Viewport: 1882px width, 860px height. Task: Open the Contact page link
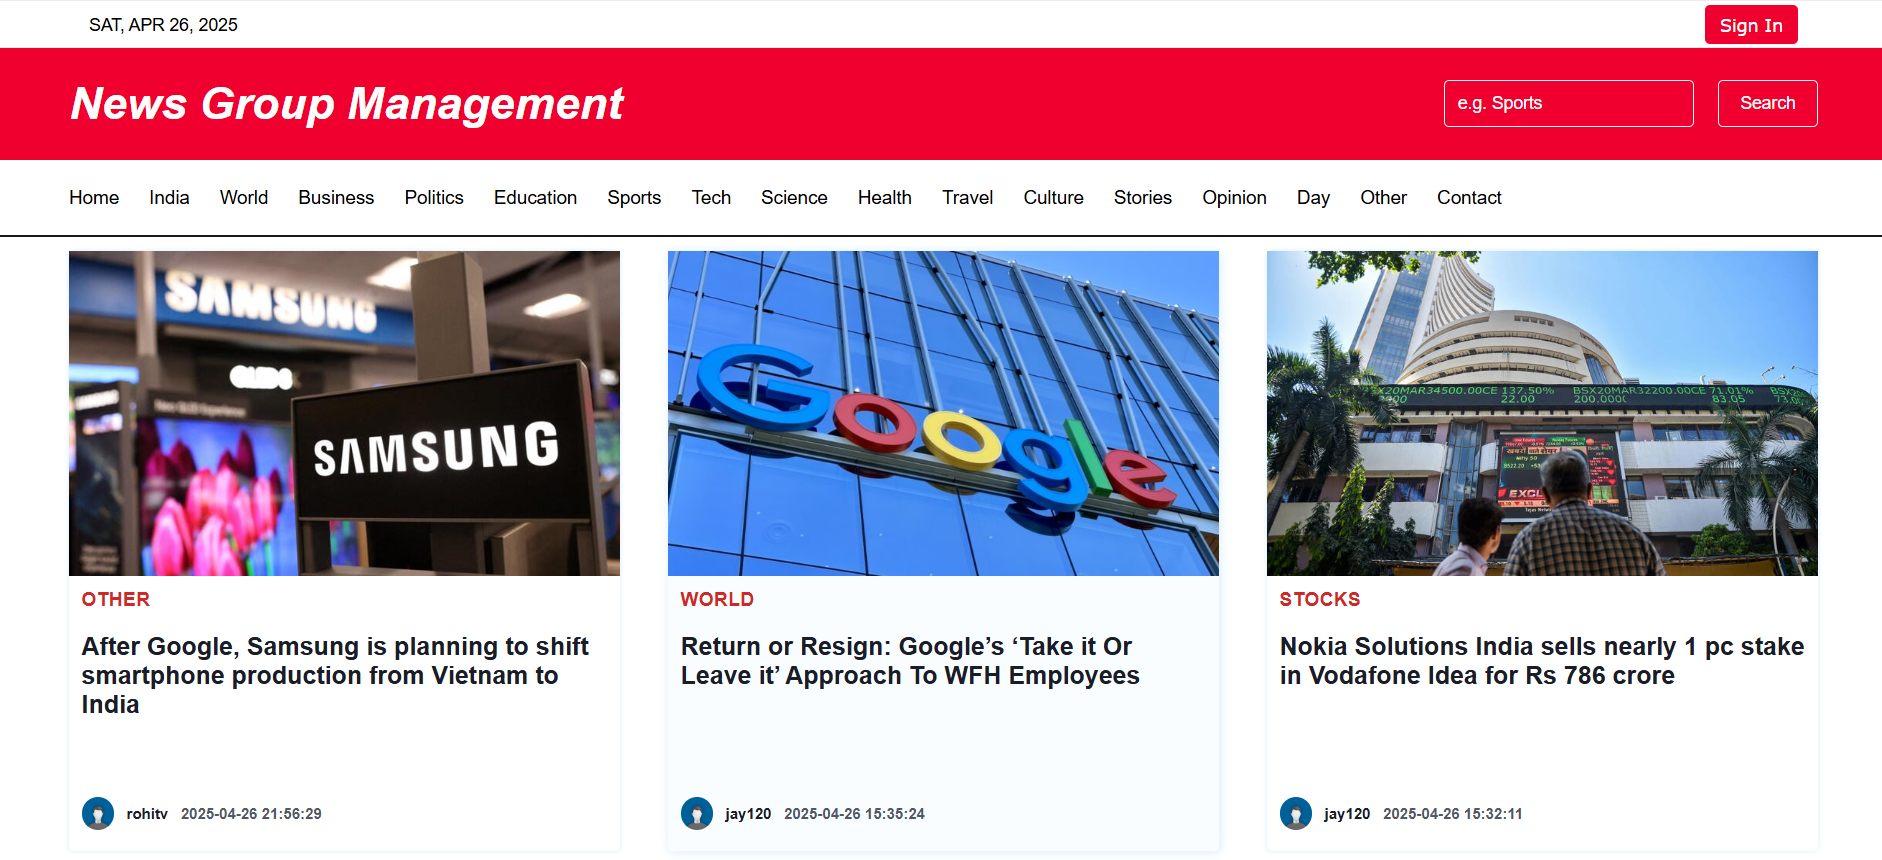pyautogui.click(x=1469, y=198)
